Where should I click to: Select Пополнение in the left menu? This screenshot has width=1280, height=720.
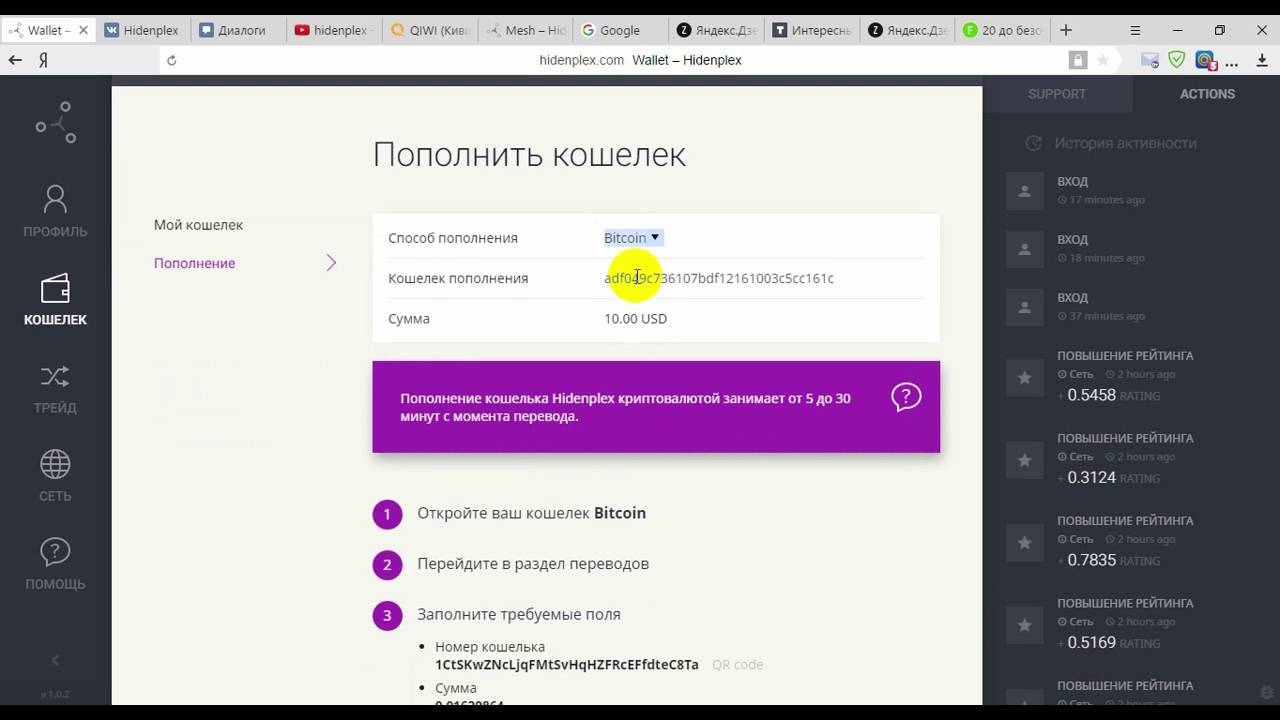click(x=194, y=263)
